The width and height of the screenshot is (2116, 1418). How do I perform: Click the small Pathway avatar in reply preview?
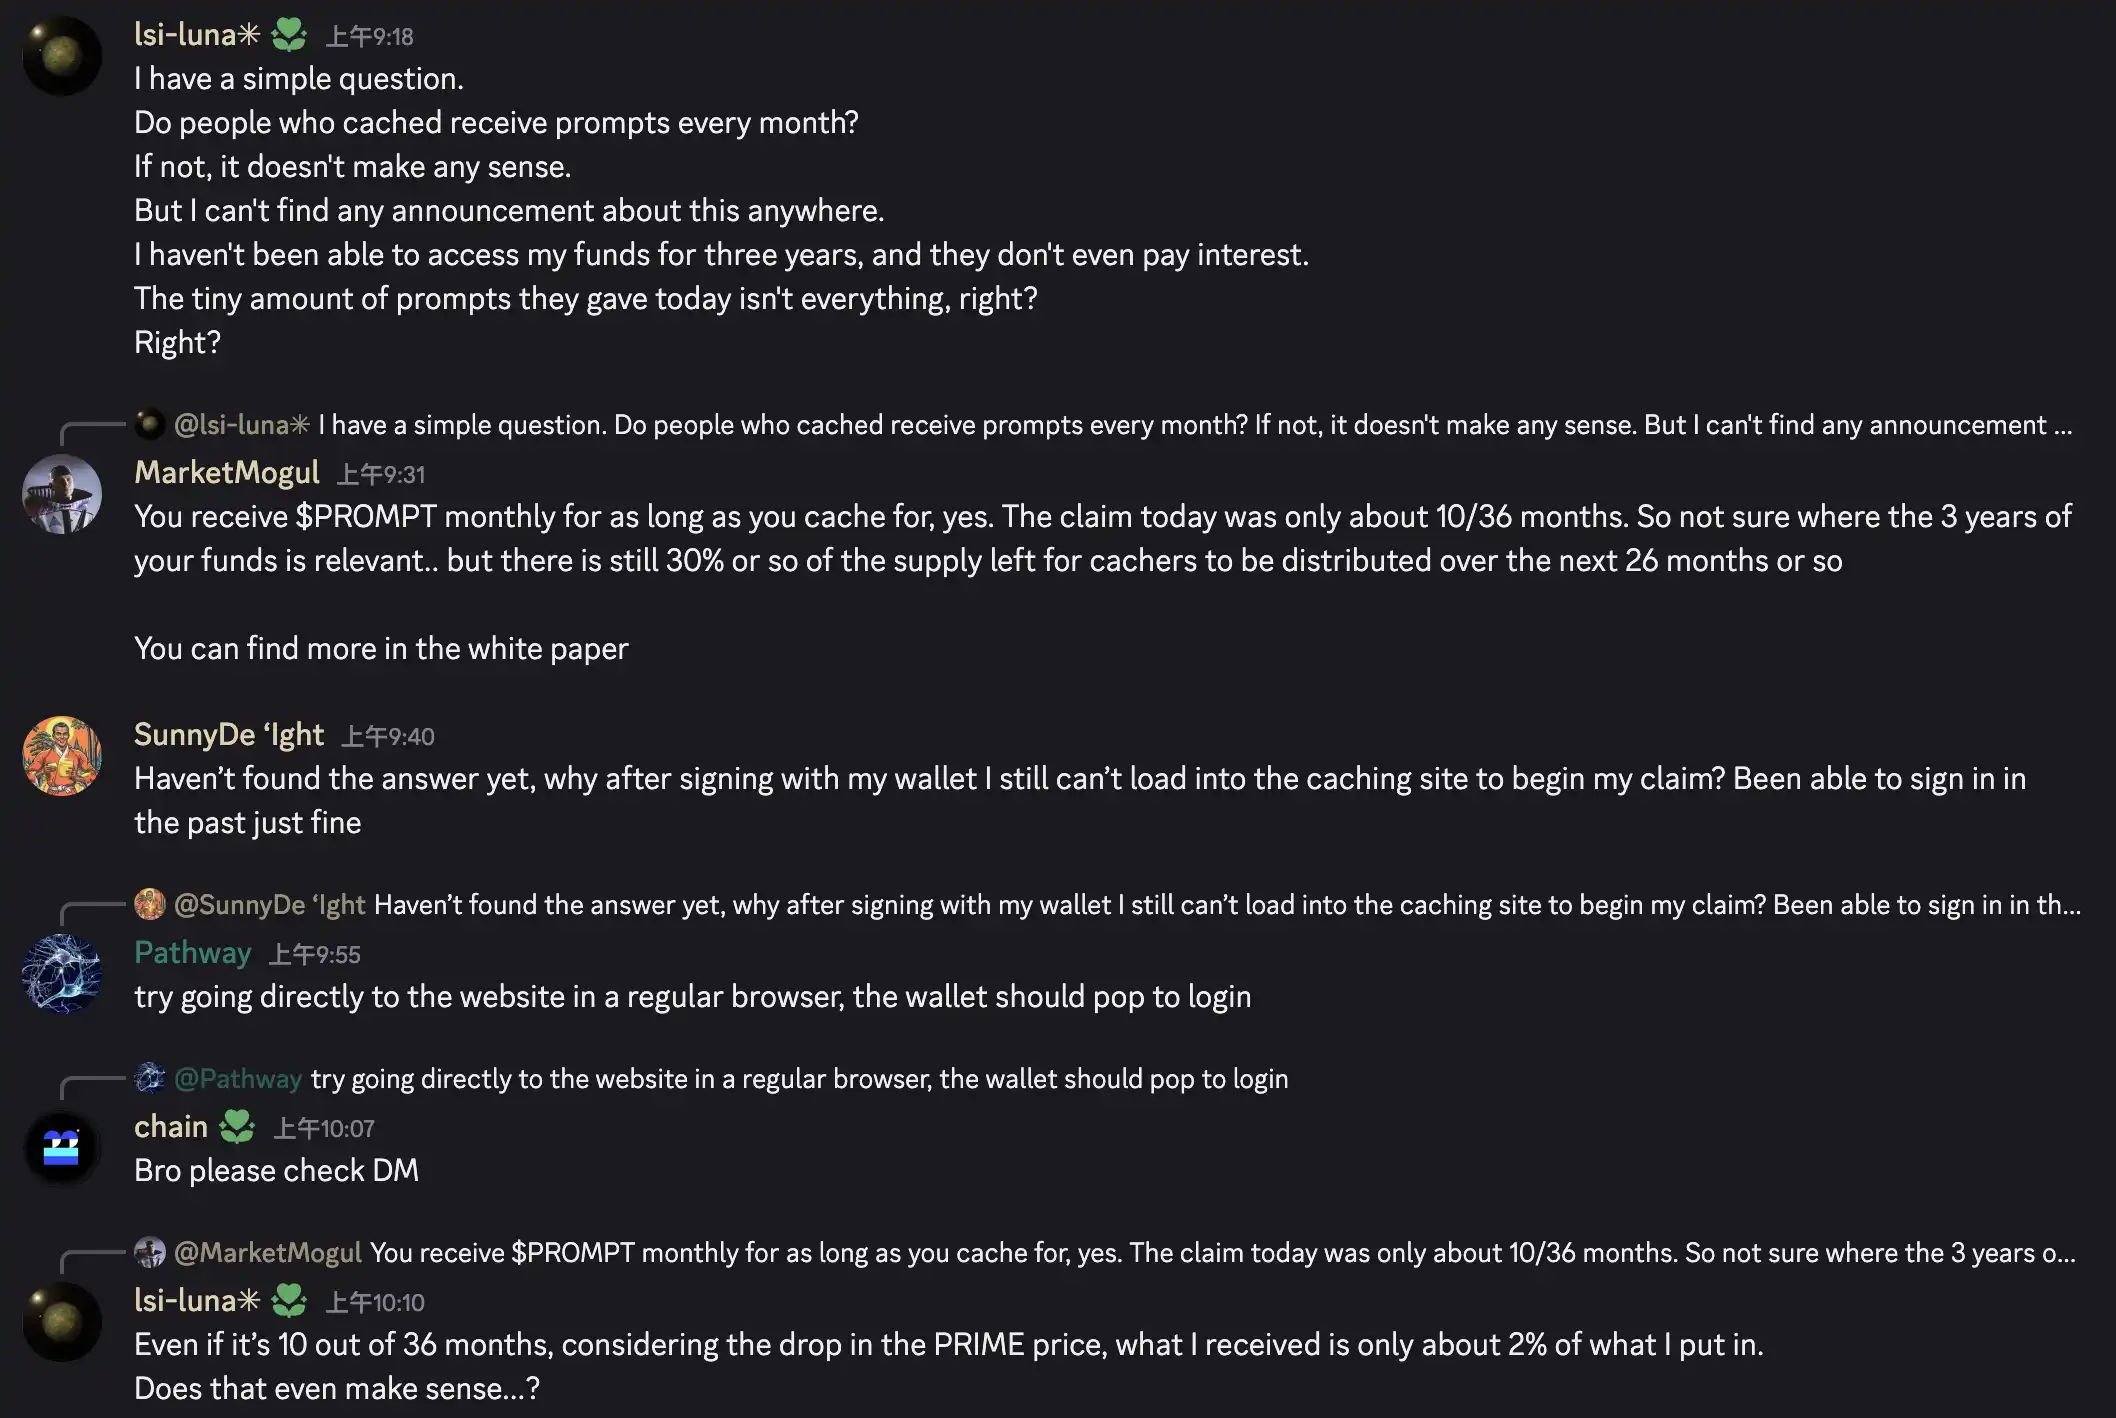point(150,1078)
